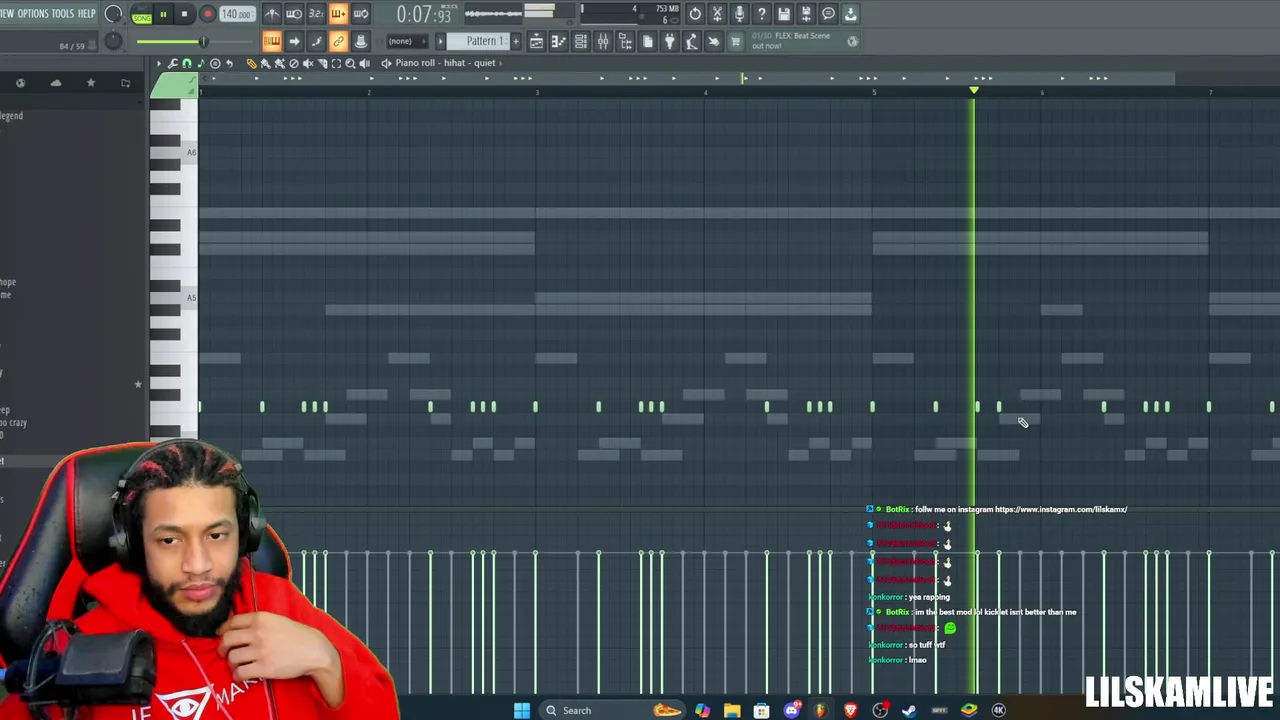Toggle the 3-2-1 countdown before recording

tap(316, 14)
